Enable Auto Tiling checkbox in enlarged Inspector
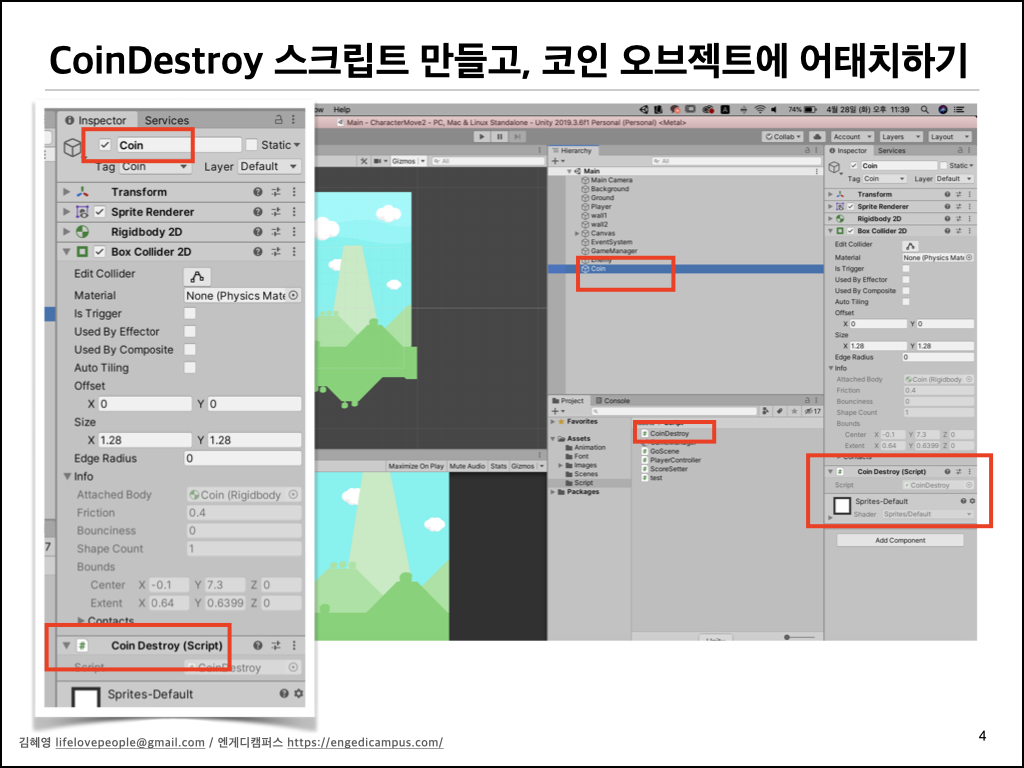 [x=190, y=368]
